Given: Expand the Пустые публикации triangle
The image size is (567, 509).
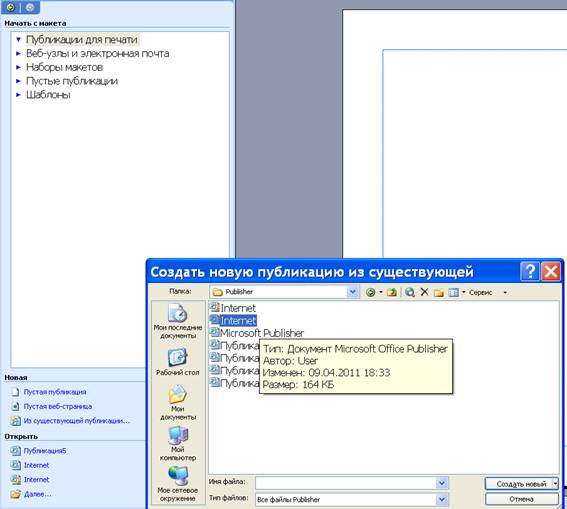Looking at the screenshot, I should tap(18, 81).
